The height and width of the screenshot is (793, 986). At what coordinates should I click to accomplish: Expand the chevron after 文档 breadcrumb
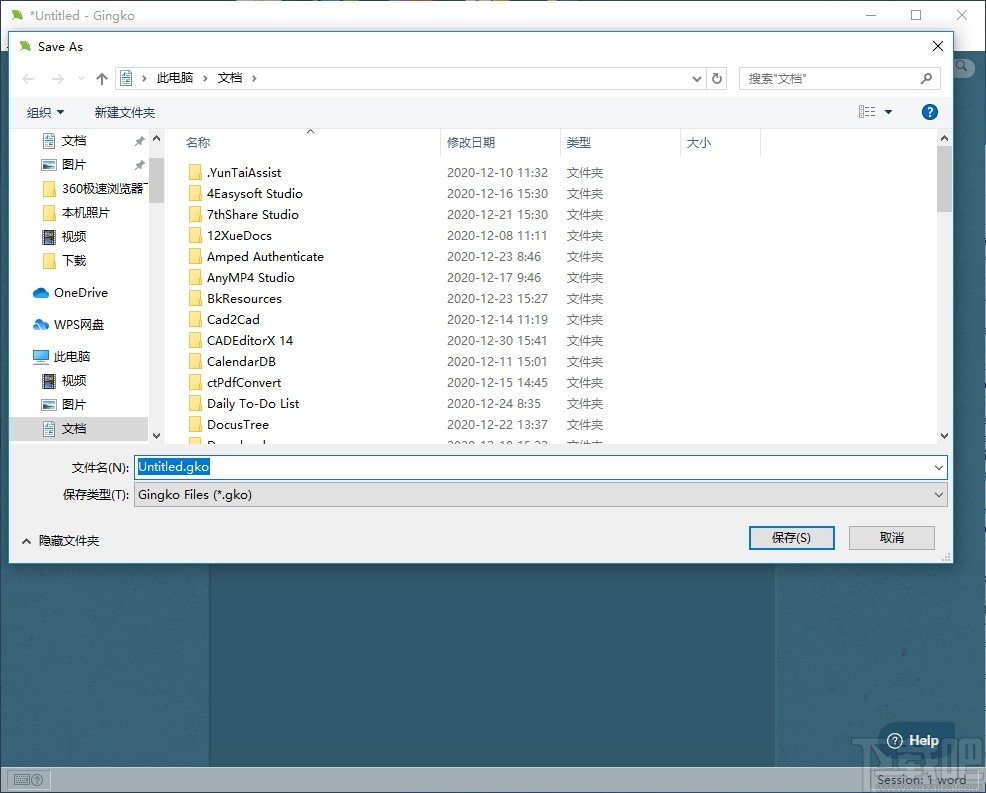tap(254, 78)
